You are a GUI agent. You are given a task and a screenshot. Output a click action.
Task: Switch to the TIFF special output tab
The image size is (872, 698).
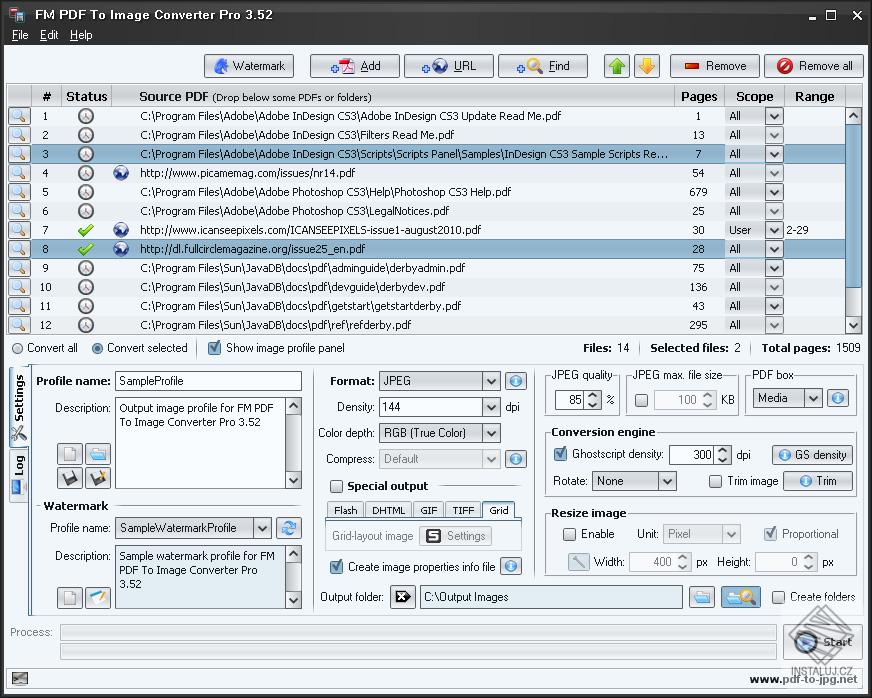click(463, 510)
